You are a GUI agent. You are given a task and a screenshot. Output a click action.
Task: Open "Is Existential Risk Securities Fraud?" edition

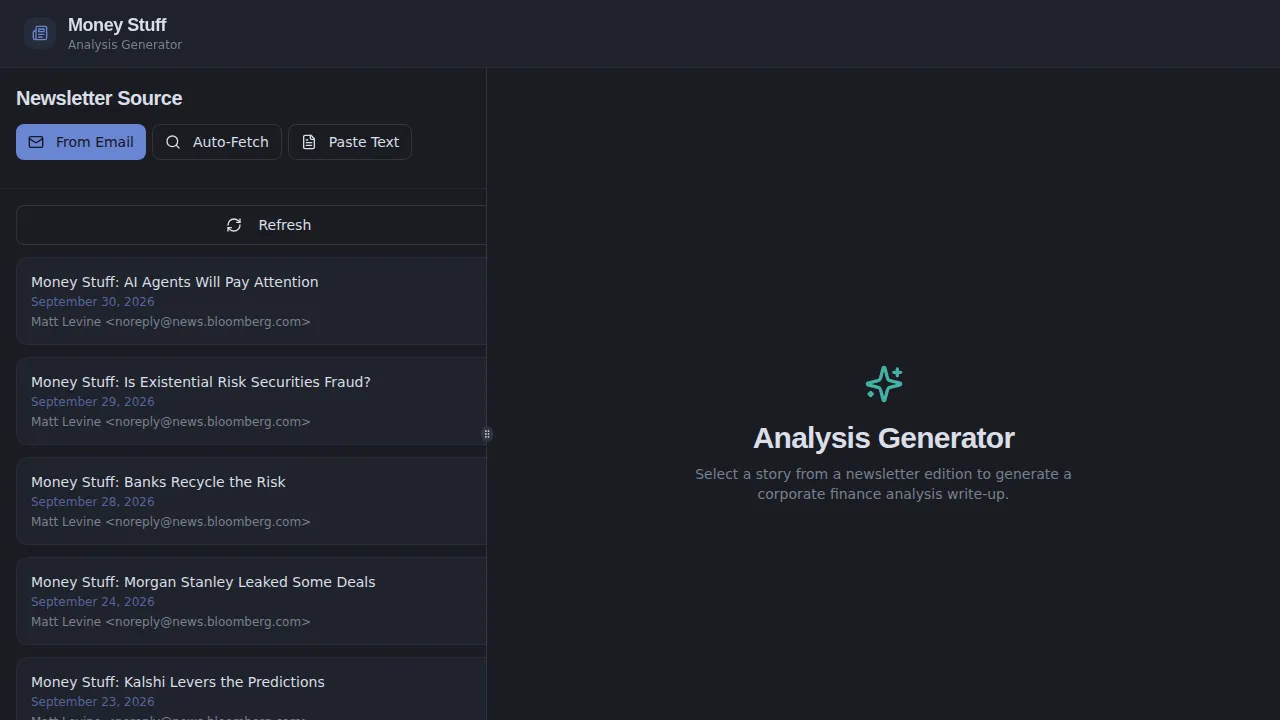(x=251, y=401)
